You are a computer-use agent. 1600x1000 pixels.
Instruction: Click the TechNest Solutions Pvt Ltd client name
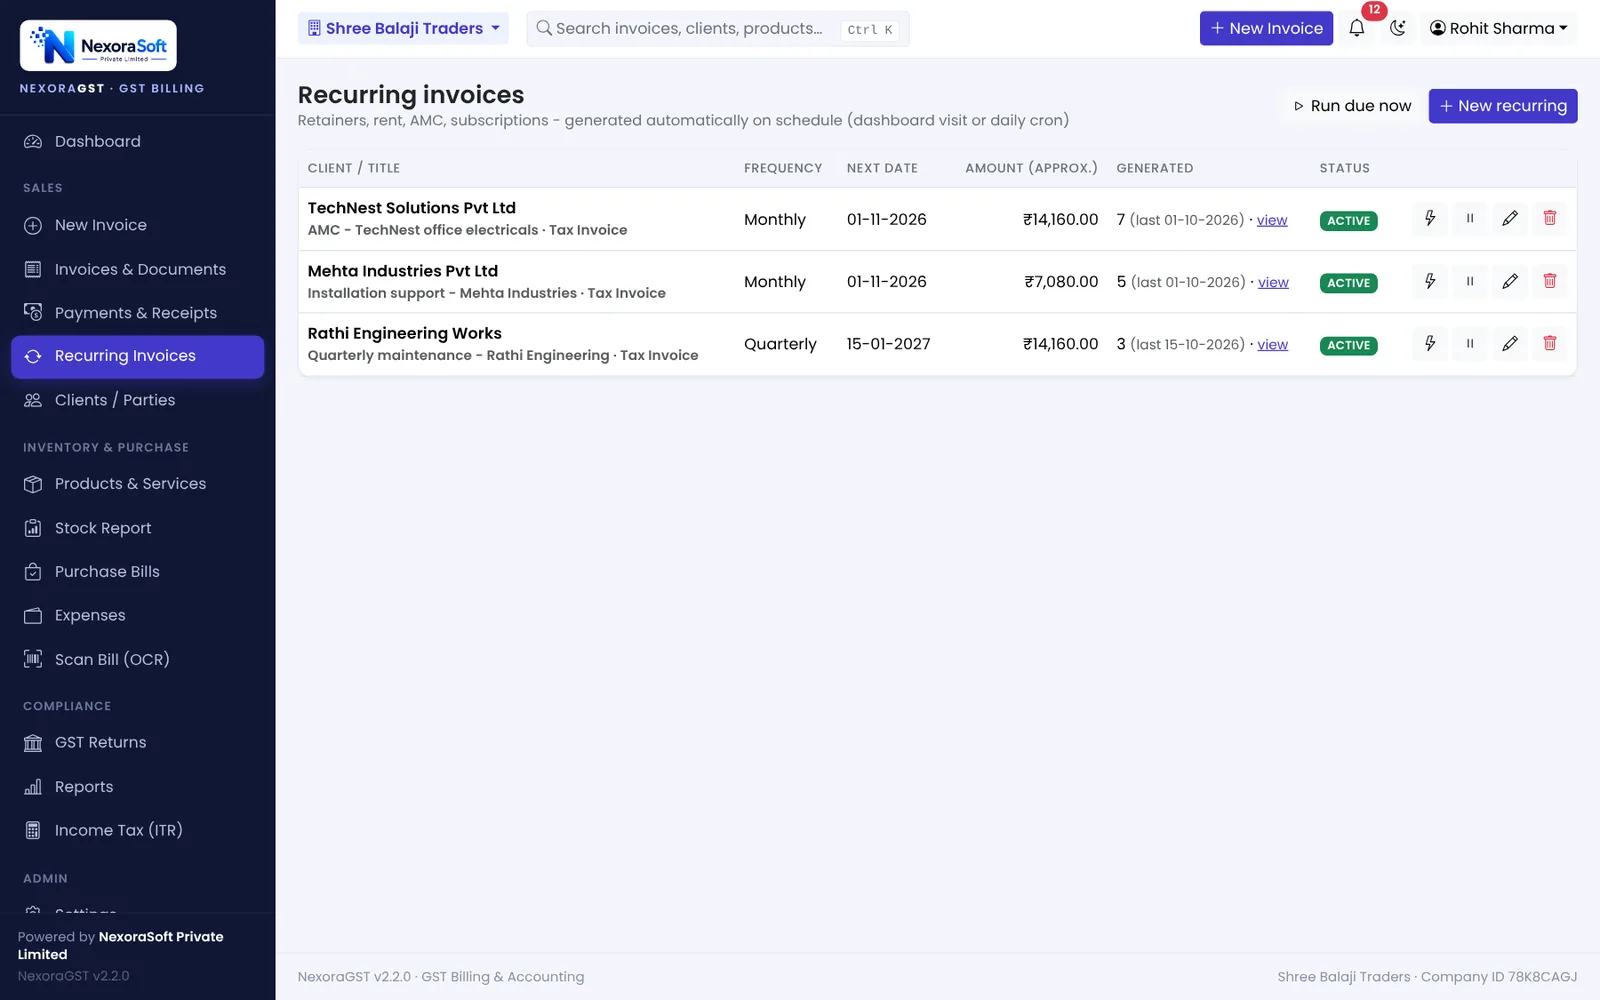click(412, 208)
